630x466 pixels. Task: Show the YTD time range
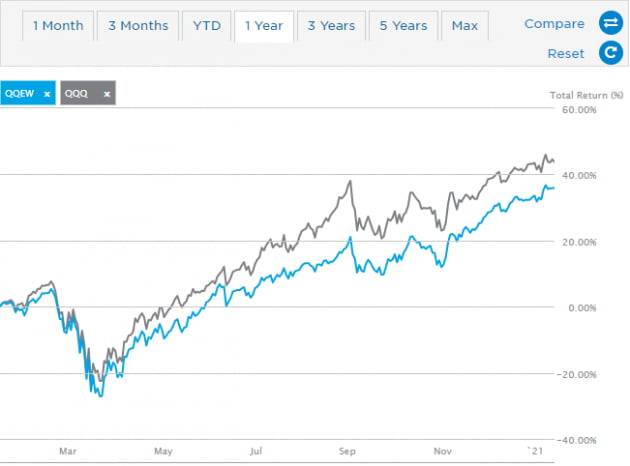204,25
